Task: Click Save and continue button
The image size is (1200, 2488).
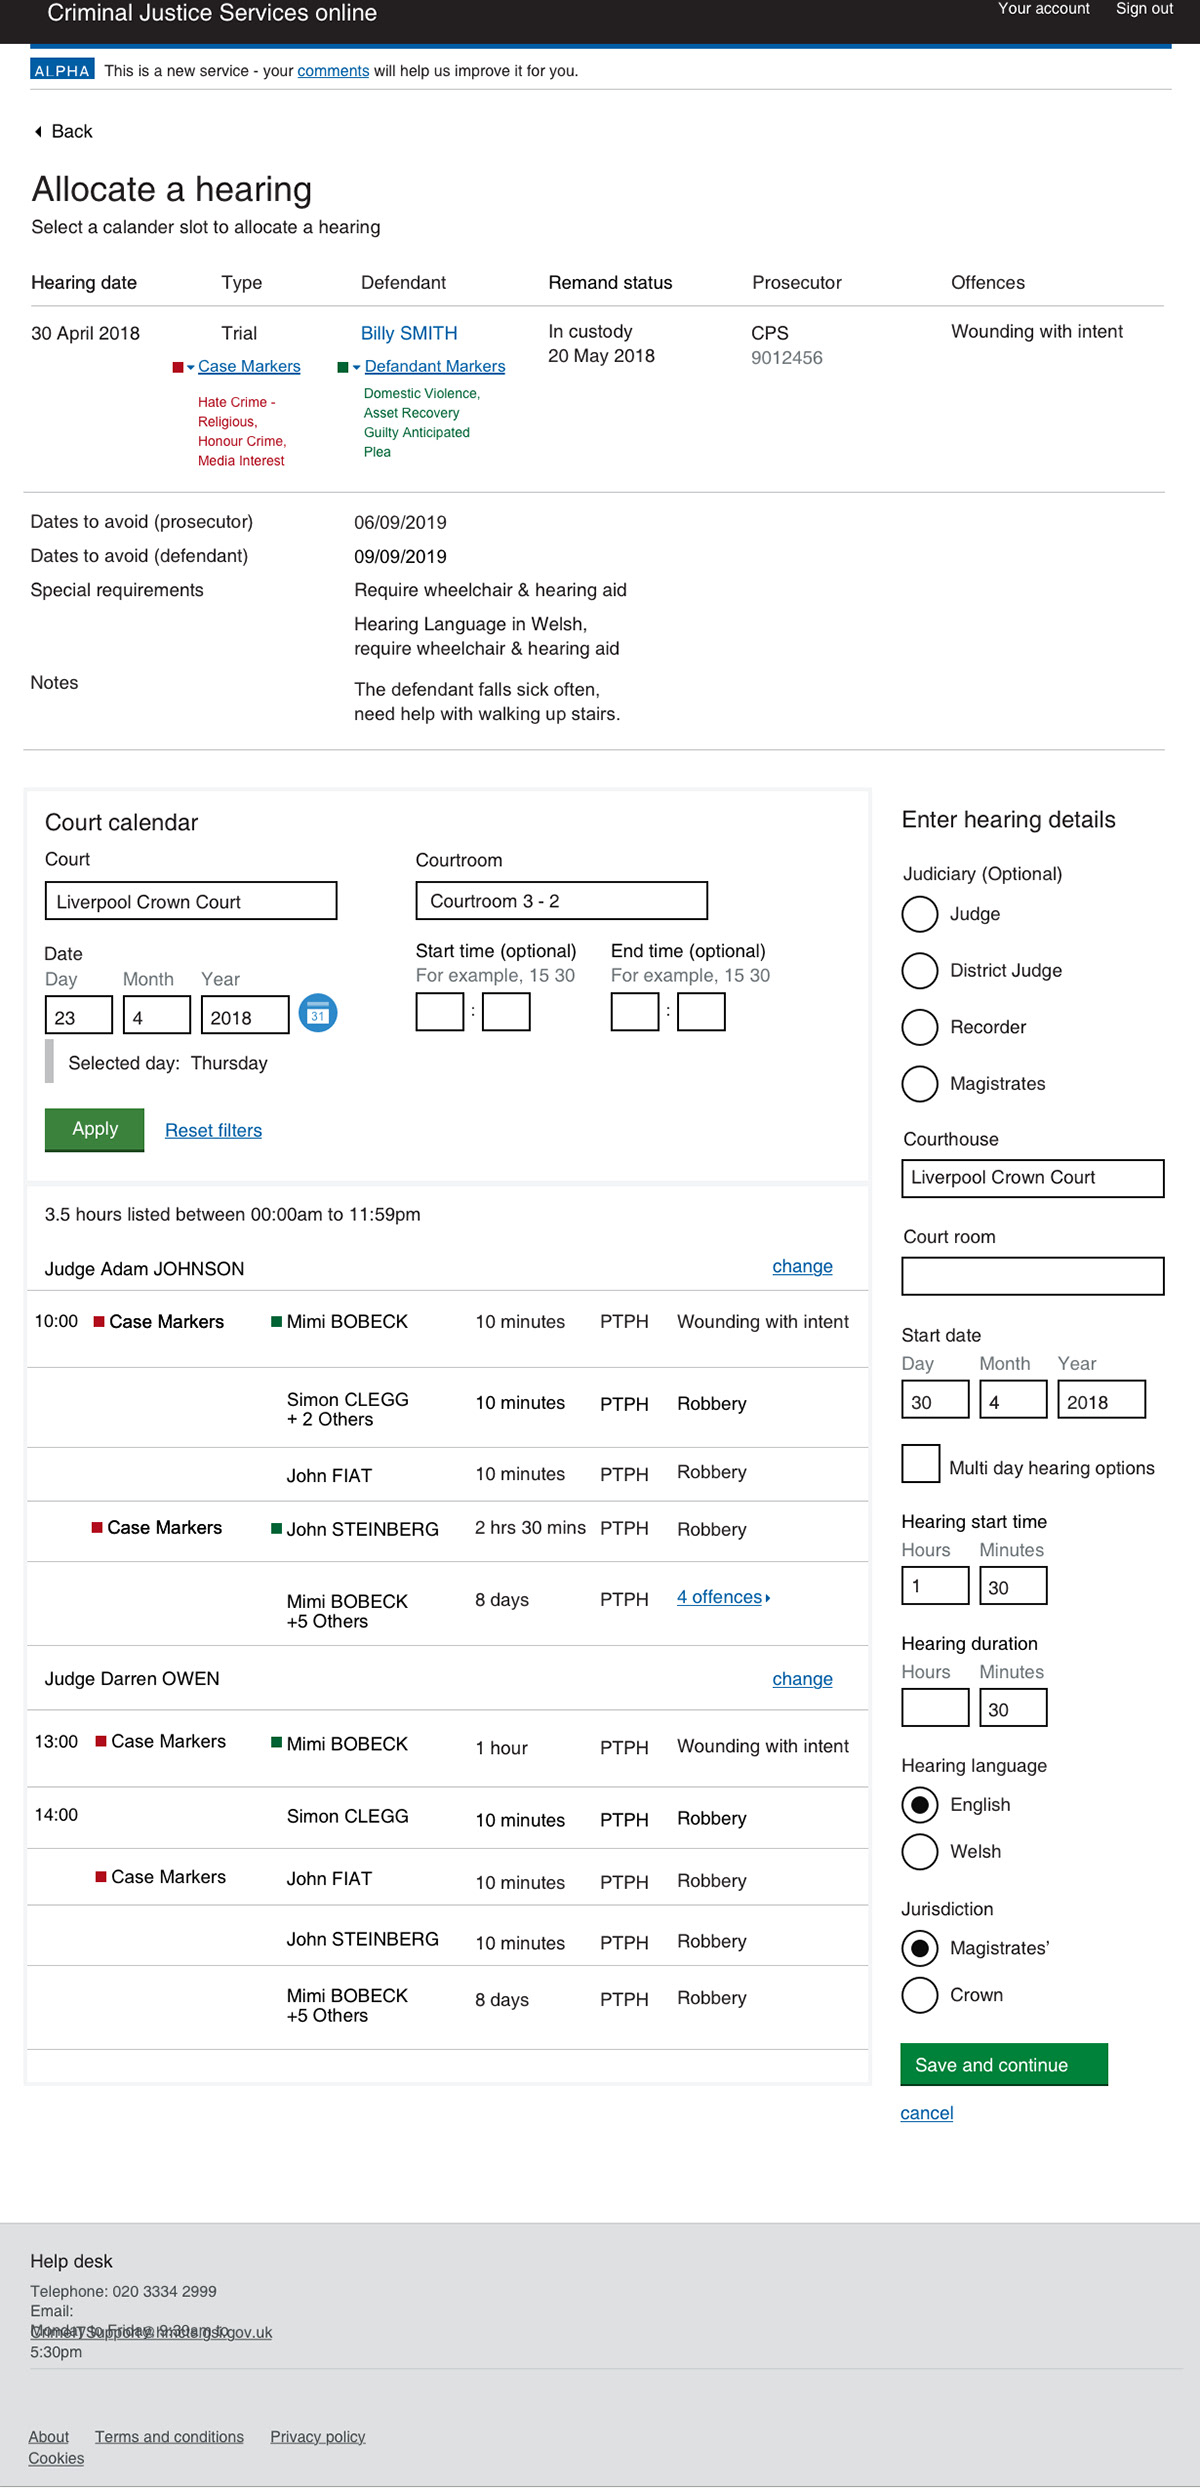Action: click(x=1004, y=2064)
